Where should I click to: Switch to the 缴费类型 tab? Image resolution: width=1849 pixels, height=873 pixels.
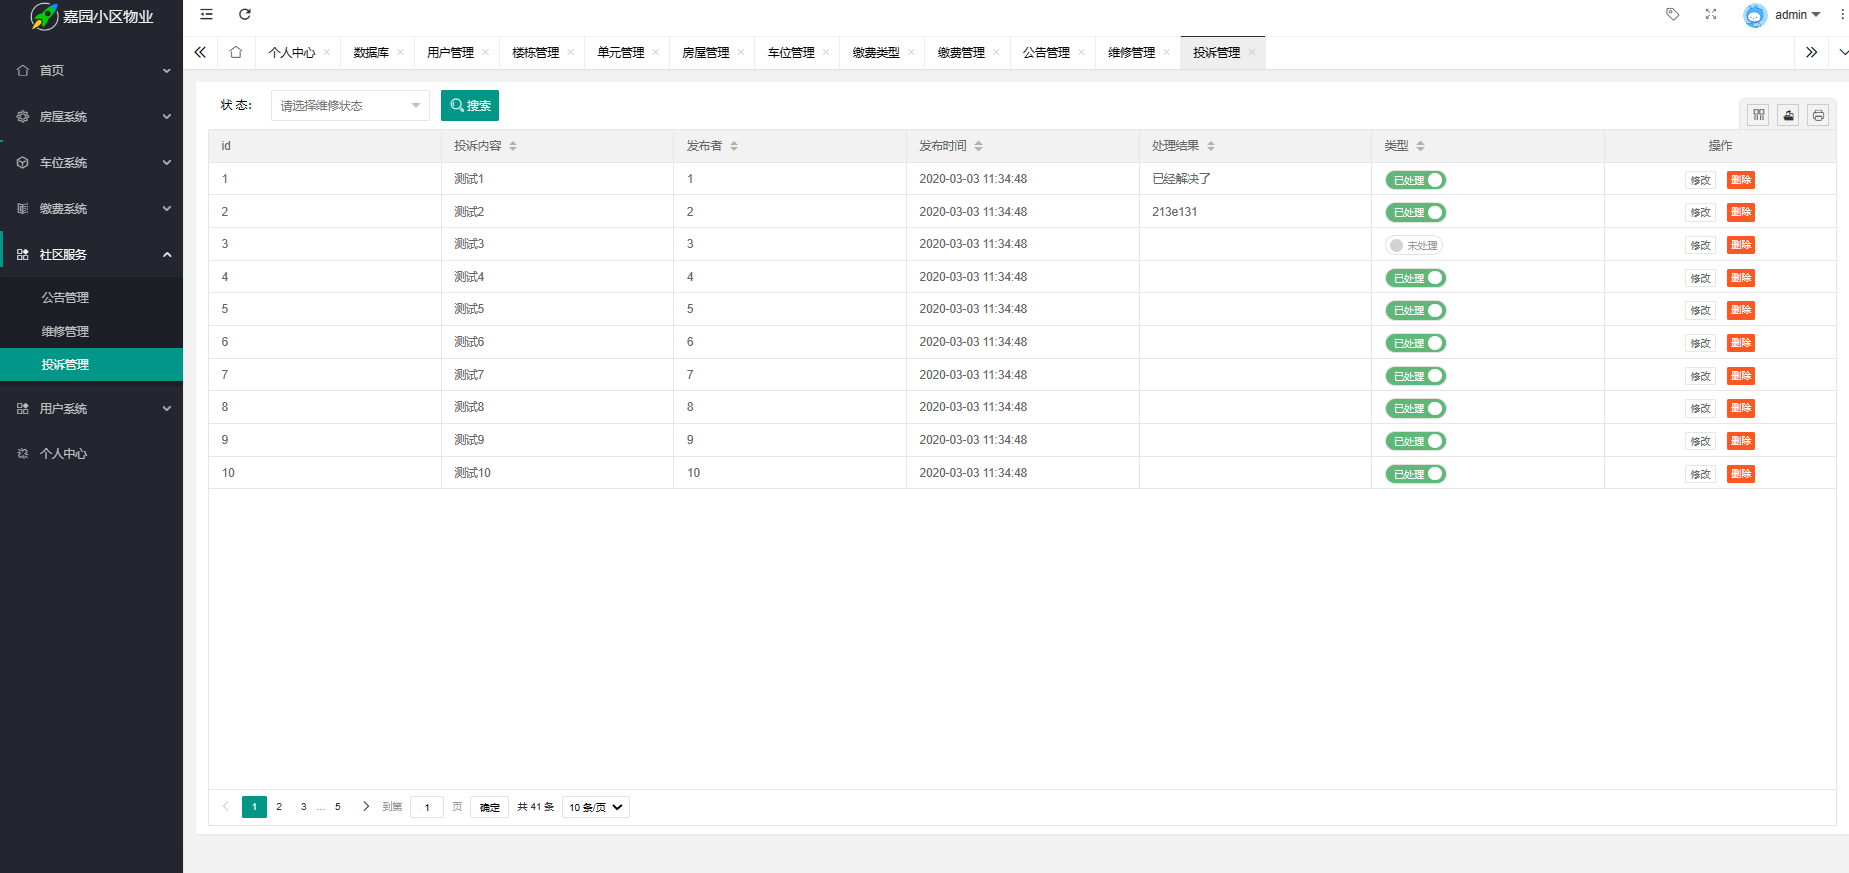(x=876, y=52)
